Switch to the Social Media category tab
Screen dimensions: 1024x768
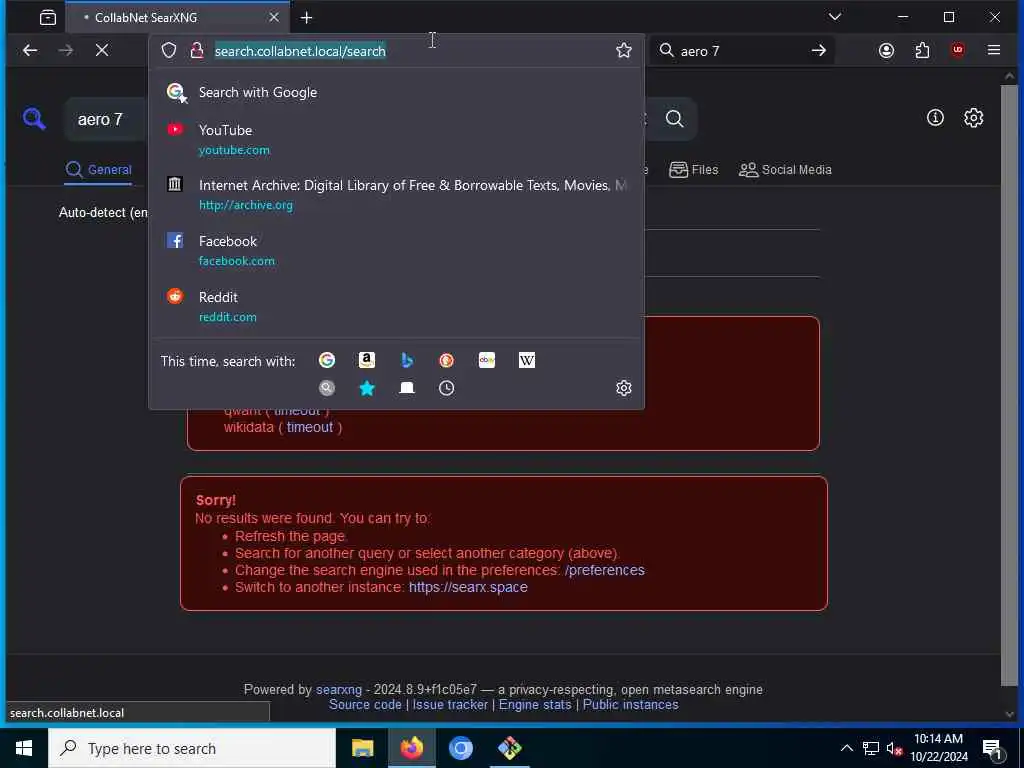785,170
